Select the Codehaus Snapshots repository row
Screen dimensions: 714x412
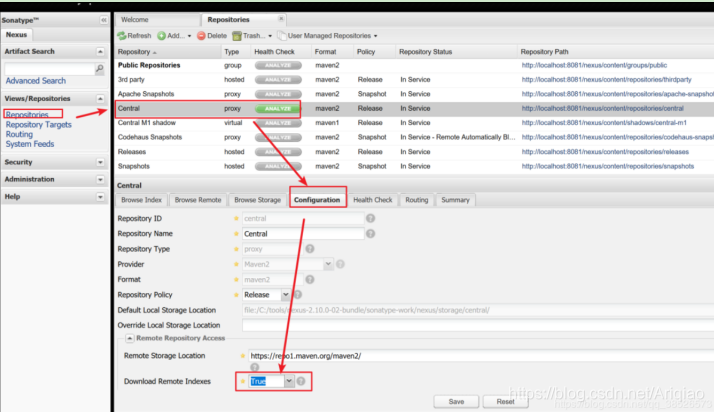414,137
